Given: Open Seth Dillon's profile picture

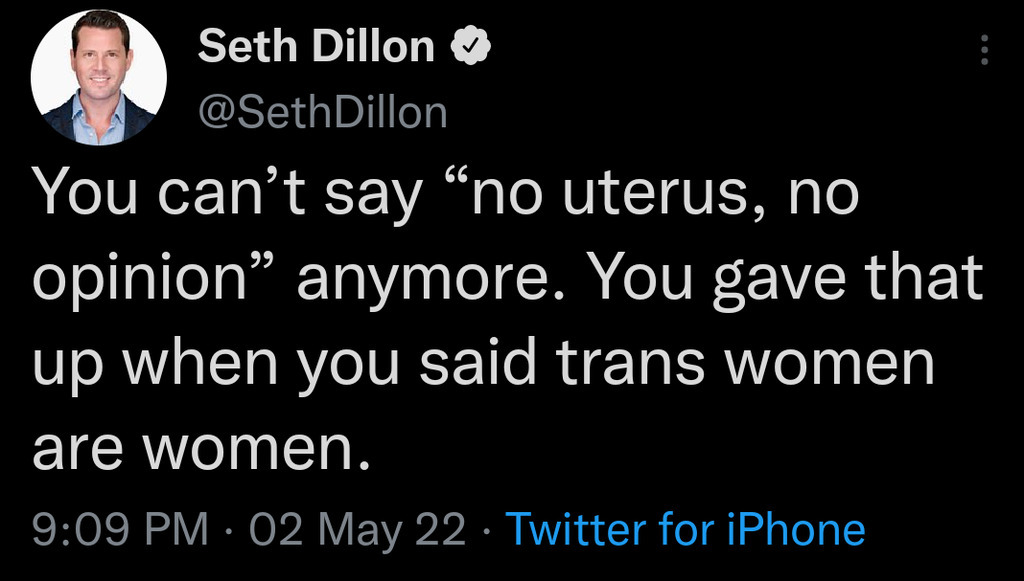Looking at the screenshot, I should click(x=98, y=78).
